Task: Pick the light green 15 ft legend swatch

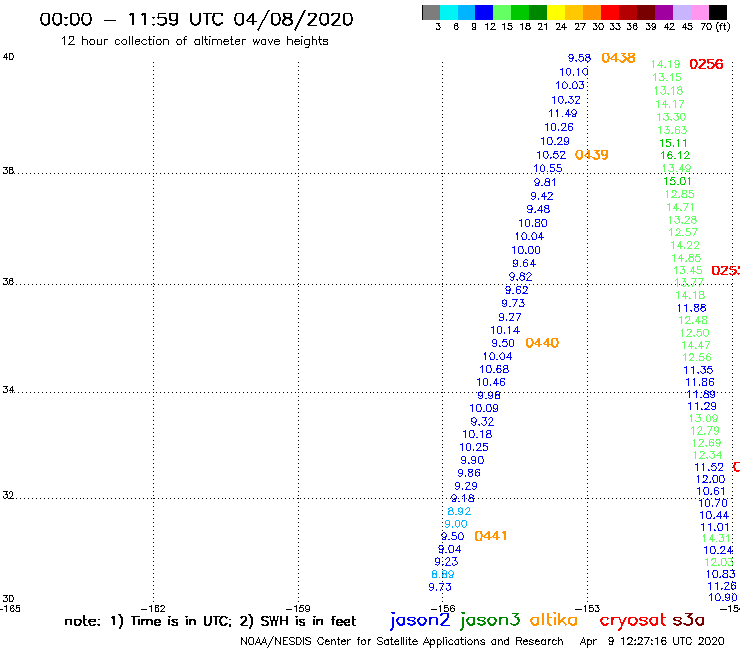Action: click(502, 12)
